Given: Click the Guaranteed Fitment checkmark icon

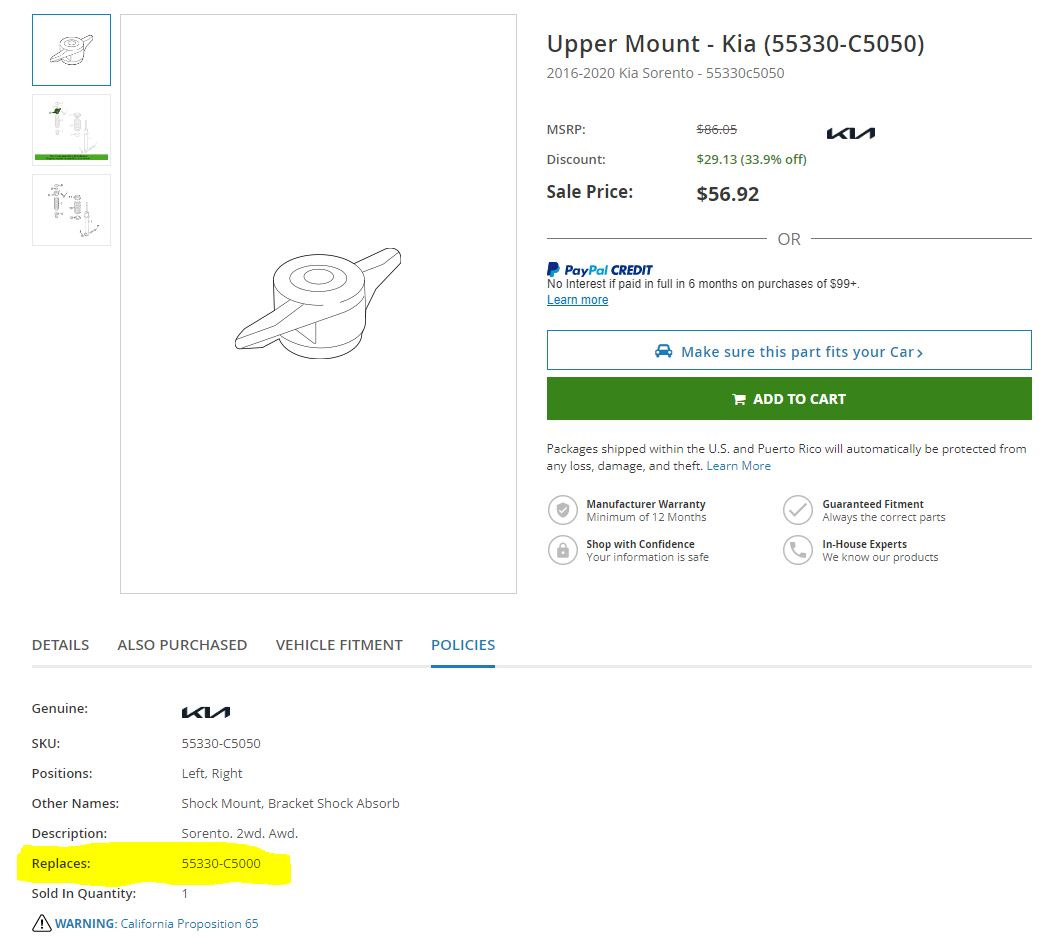Looking at the screenshot, I should pos(797,510).
